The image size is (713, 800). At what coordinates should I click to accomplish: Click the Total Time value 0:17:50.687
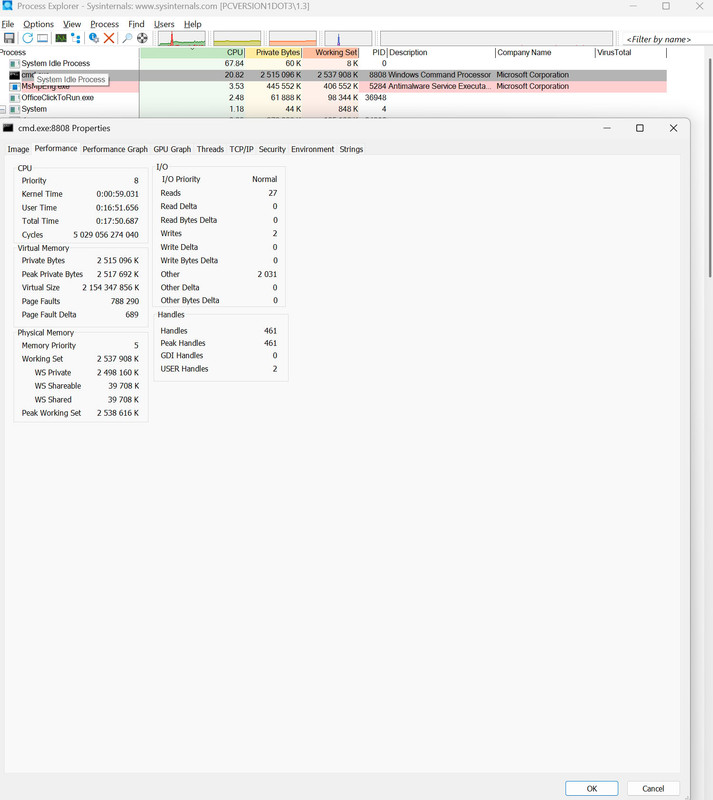point(117,221)
